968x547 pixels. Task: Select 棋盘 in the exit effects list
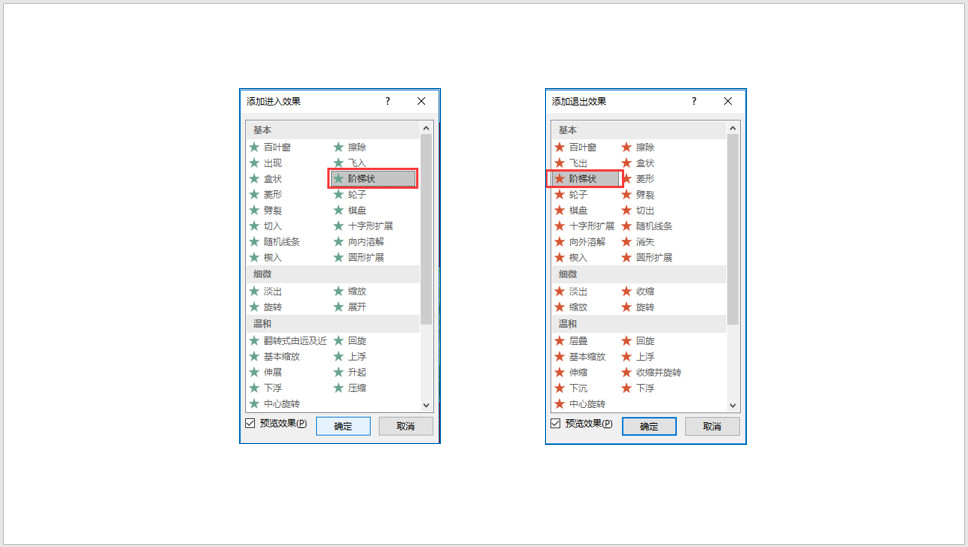coord(578,210)
